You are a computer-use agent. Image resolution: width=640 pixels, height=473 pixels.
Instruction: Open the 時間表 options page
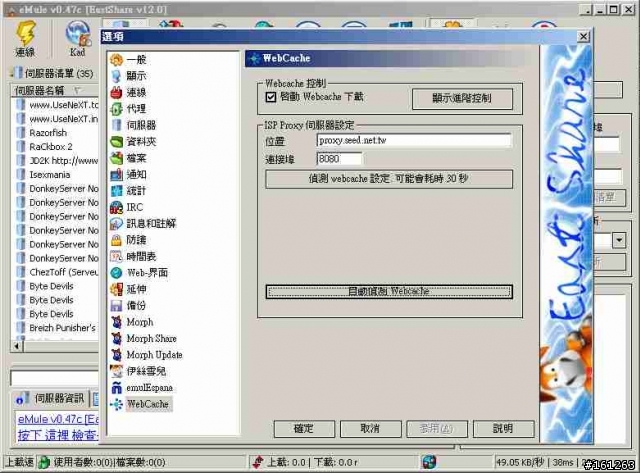(133, 256)
